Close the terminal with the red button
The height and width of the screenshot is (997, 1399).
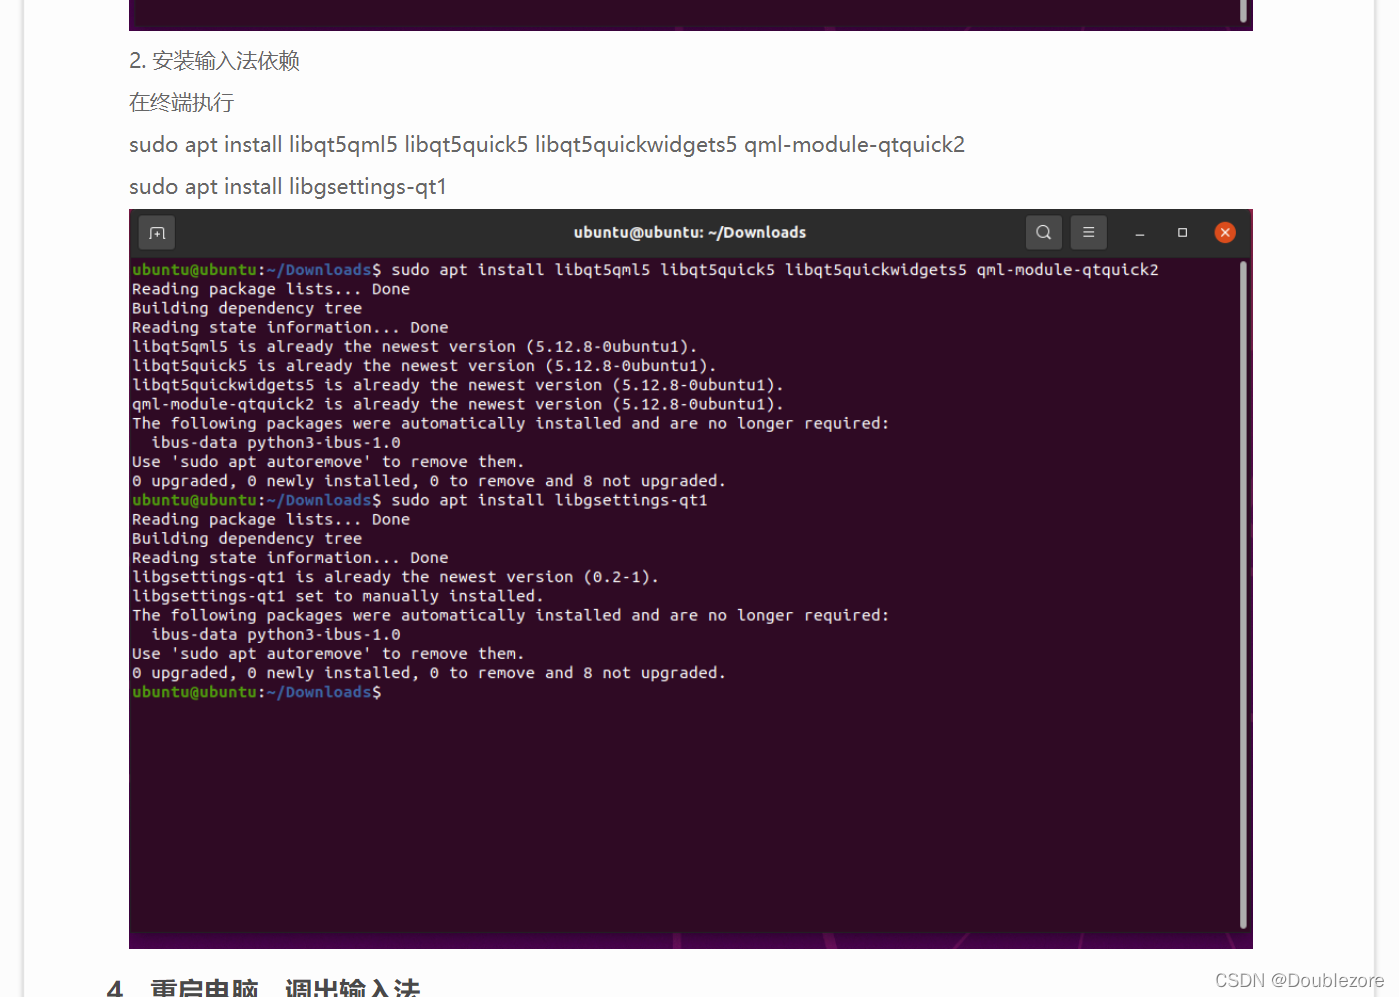(x=1225, y=233)
